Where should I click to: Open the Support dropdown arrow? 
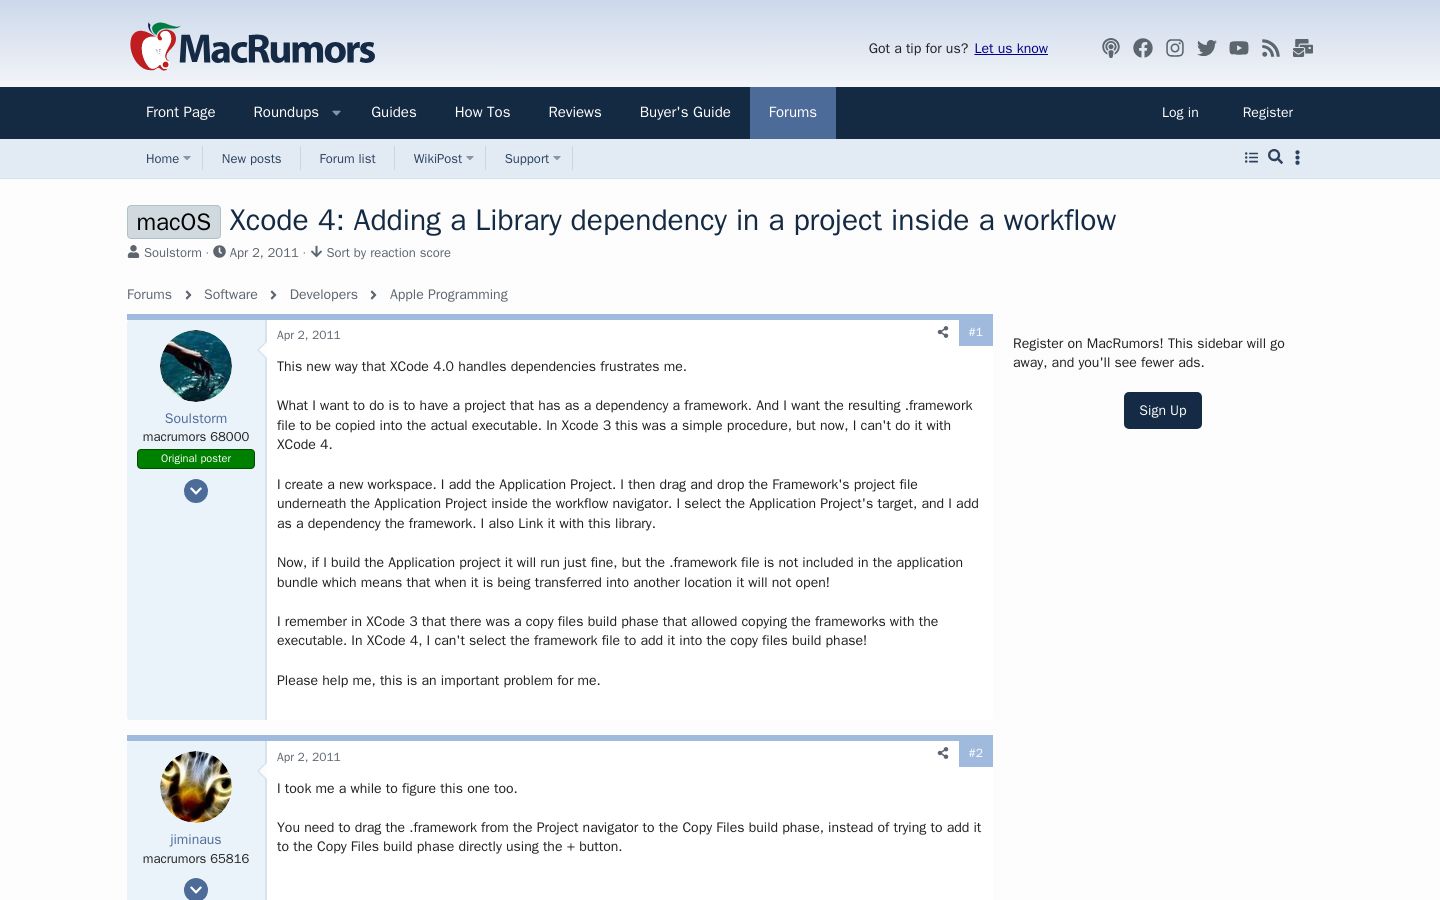(557, 158)
